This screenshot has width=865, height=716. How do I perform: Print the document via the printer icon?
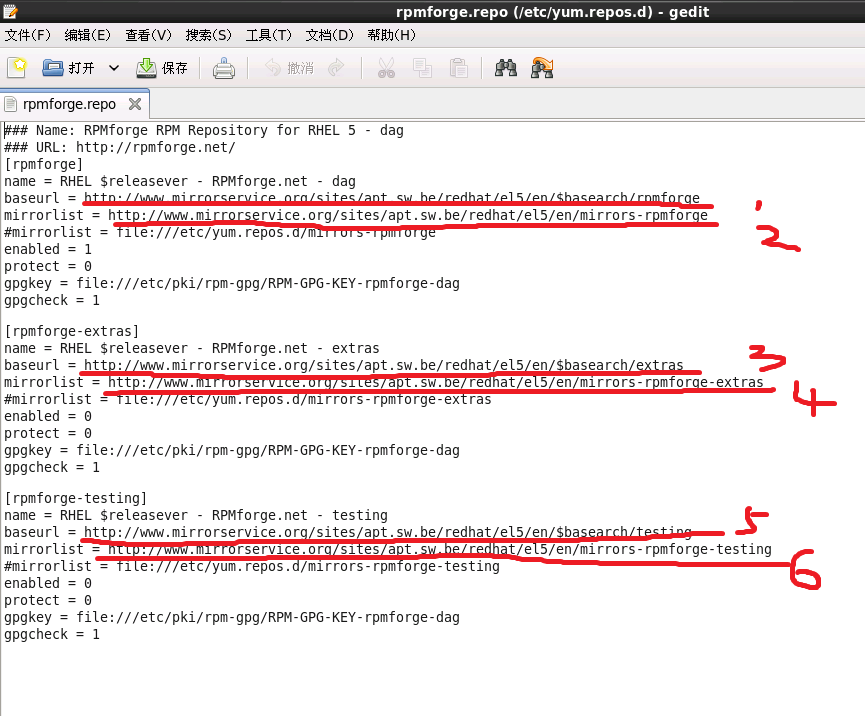coord(224,68)
